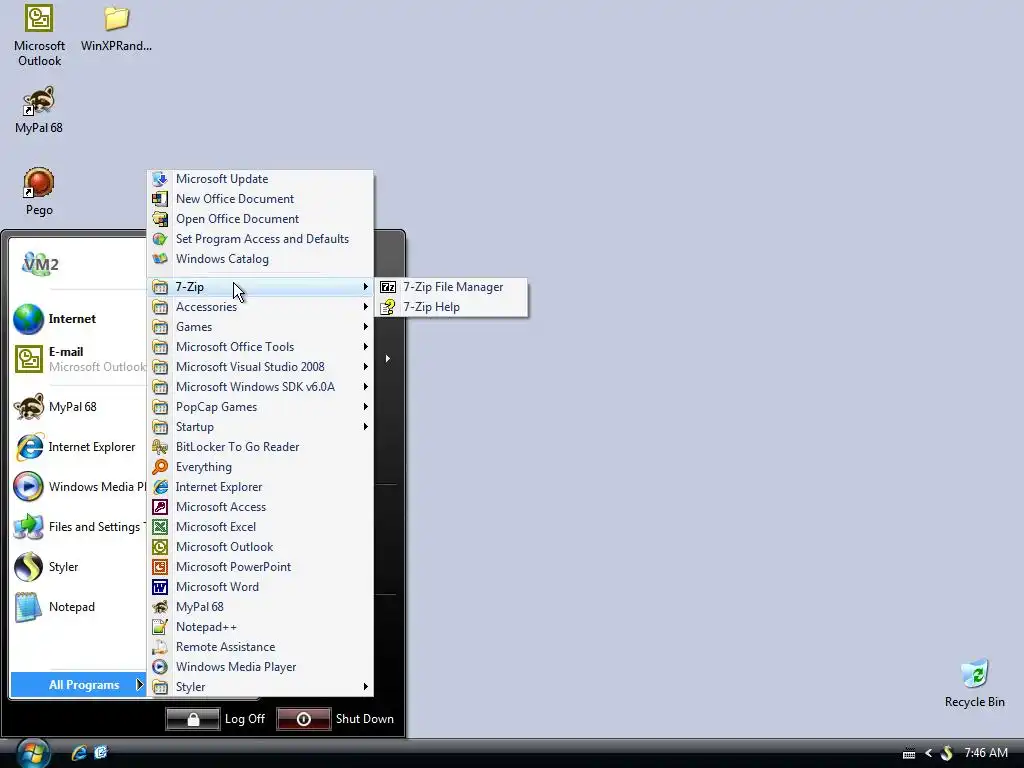Image resolution: width=1024 pixels, height=768 pixels.
Task: Click the Microsoft Excel icon
Action: click(x=160, y=527)
